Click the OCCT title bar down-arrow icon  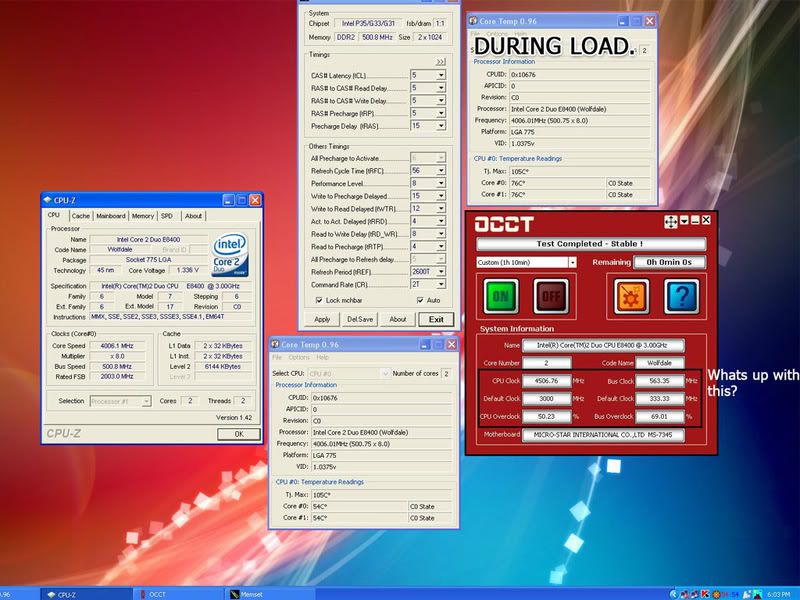684,220
